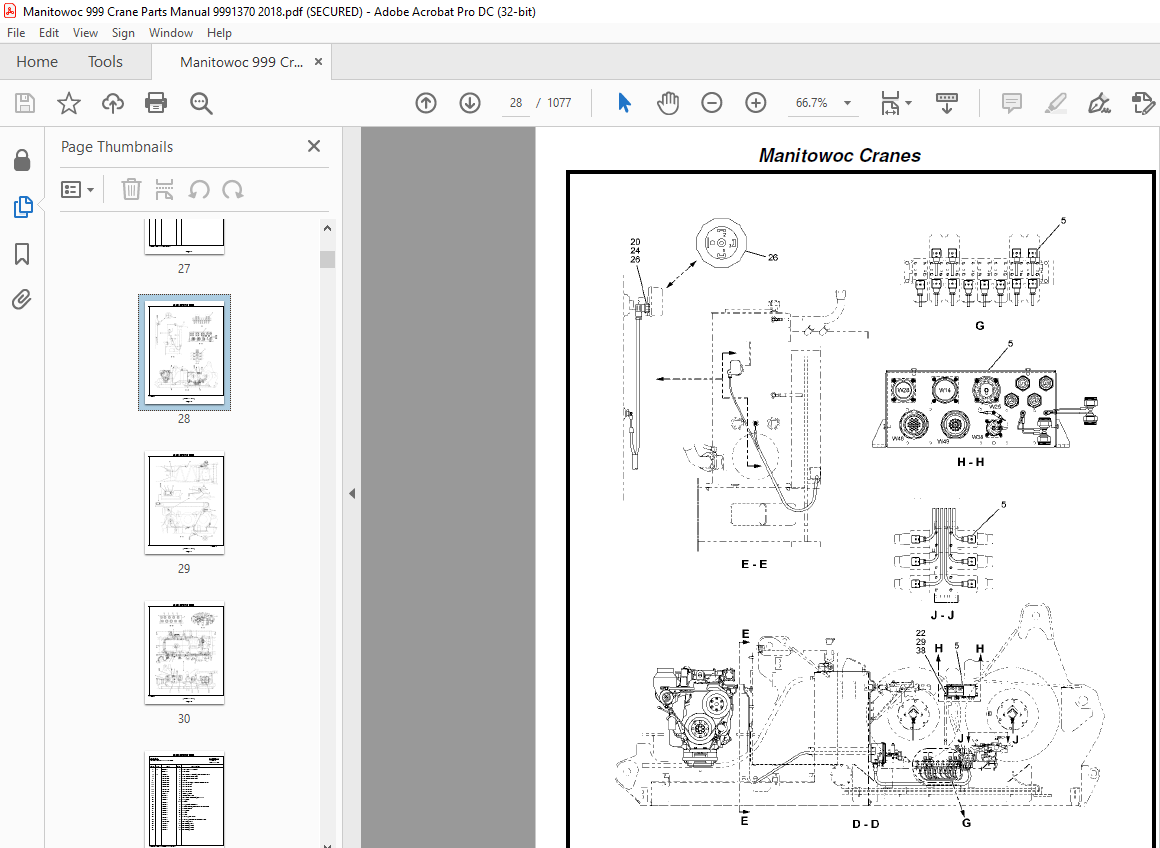Viewport: 1160px width, 848px height.
Task: Toggle the Page Thumbnails sidebar icon
Action: pos(23,206)
